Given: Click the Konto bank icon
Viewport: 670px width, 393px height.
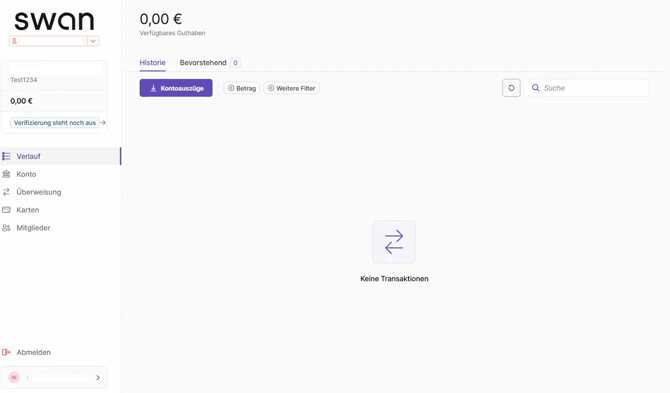Looking at the screenshot, I should click(6, 174).
